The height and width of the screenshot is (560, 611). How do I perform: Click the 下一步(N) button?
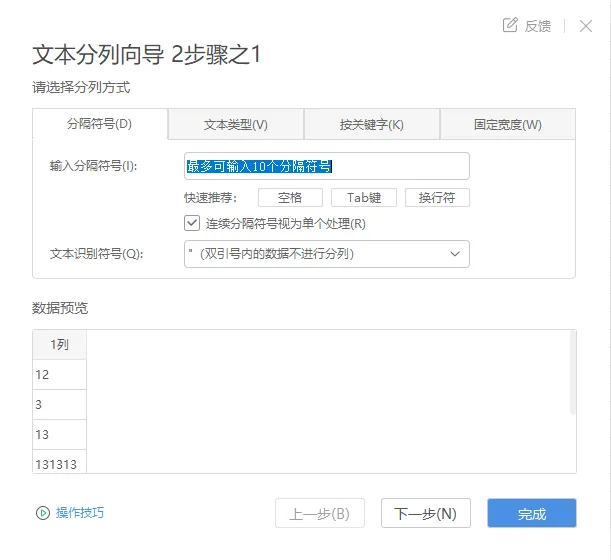point(425,514)
